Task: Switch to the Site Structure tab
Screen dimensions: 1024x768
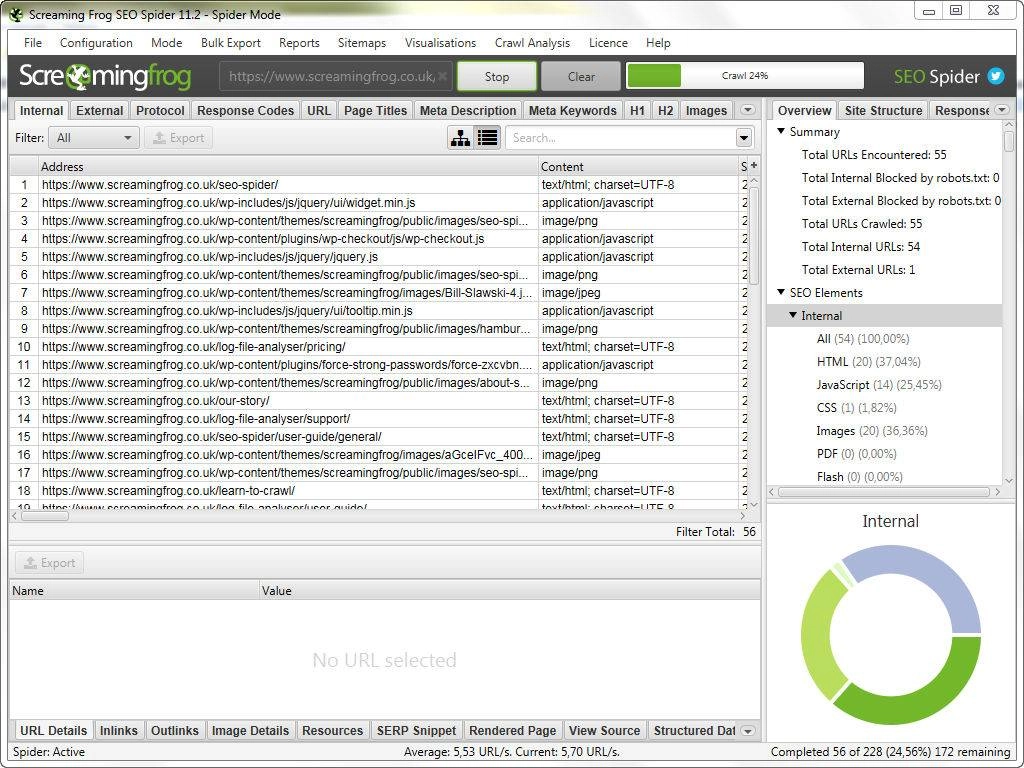Action: pyautogui.click(x=884, y=110)
